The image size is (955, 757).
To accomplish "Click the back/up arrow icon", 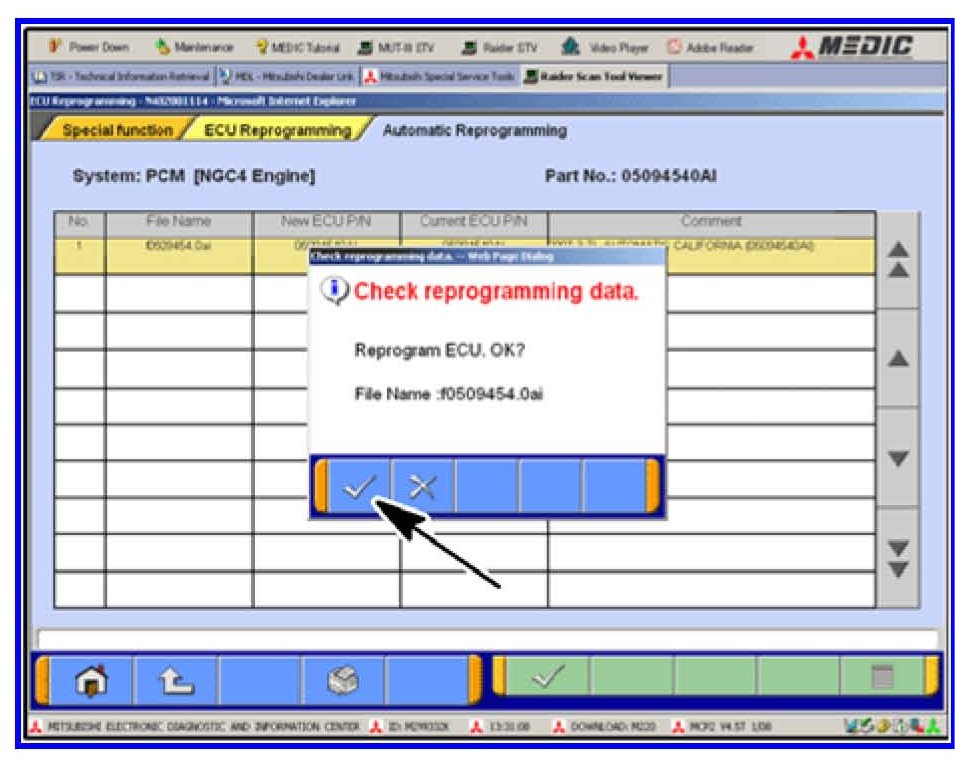I will coord(175,681).
